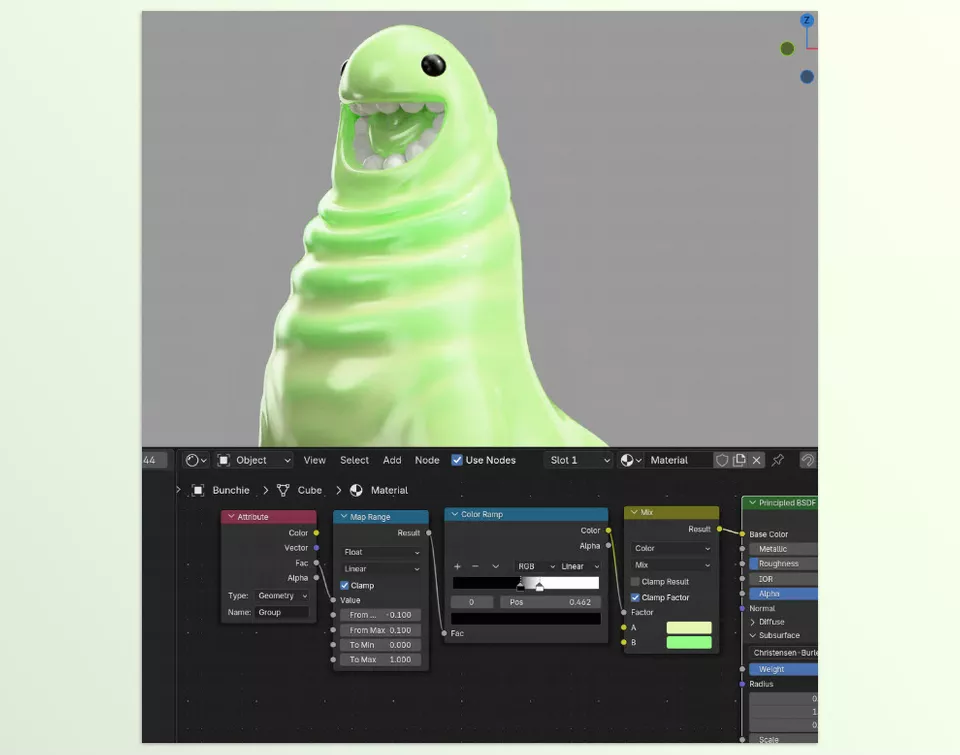Click the Subsurface Weight slider
Viewport: 960px width, 755px height.
783,669
